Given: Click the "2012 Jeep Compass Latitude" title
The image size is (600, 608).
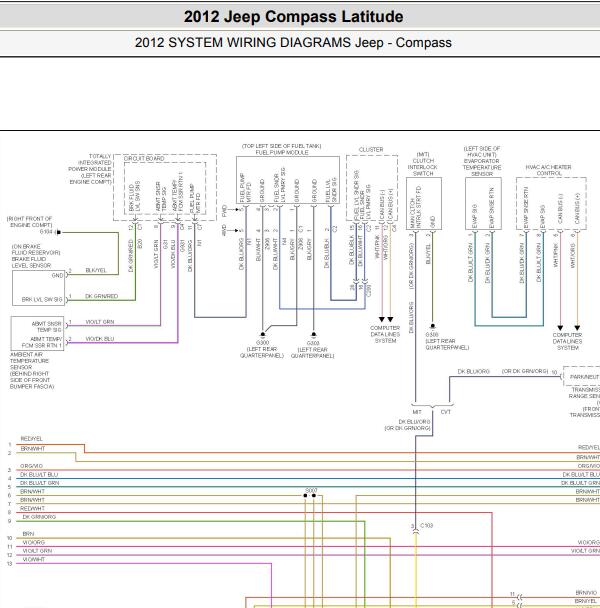Looking at the screenshot, I should 293,17.
